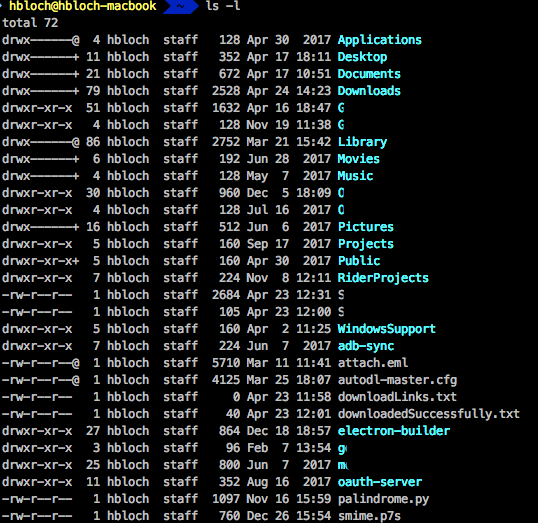Screen dimensions: 538x523
Task: Select the Pictures directory name
Action: [366, 227]
